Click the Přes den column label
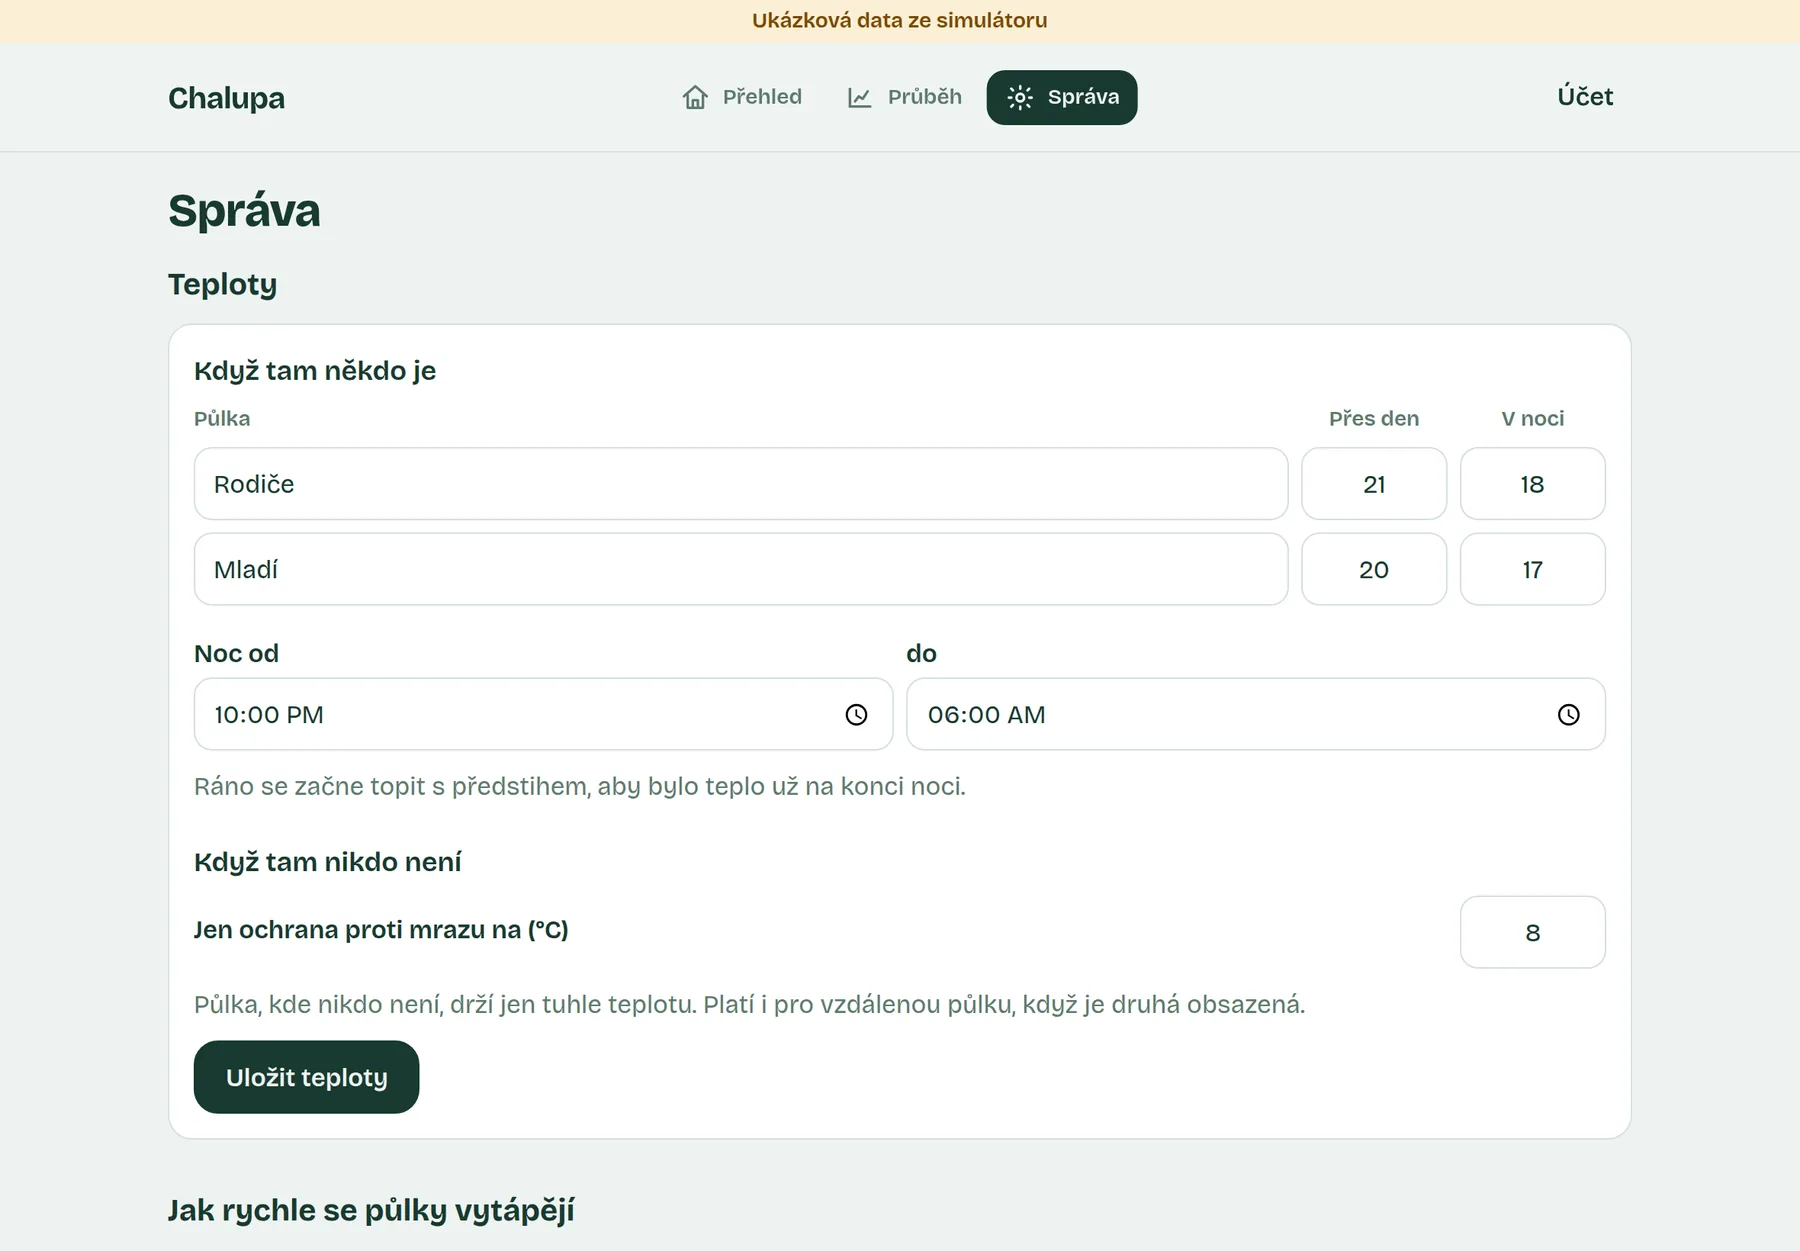Viewport: 1800px width, 1251px height. [x=1374, y=418]
